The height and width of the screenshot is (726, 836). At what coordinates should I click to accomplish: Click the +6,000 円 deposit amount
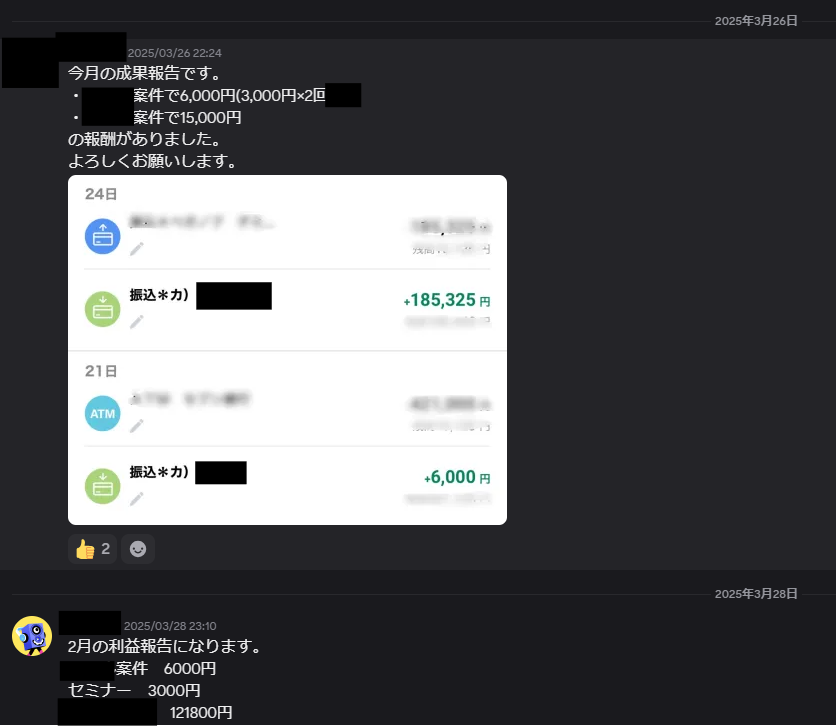coord(457,477)
